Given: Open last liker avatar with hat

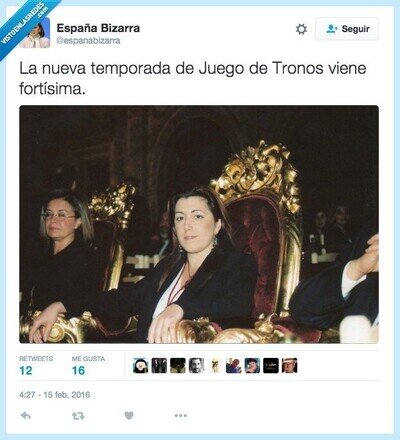Looking at the screenshot, I should pos(289,366).
